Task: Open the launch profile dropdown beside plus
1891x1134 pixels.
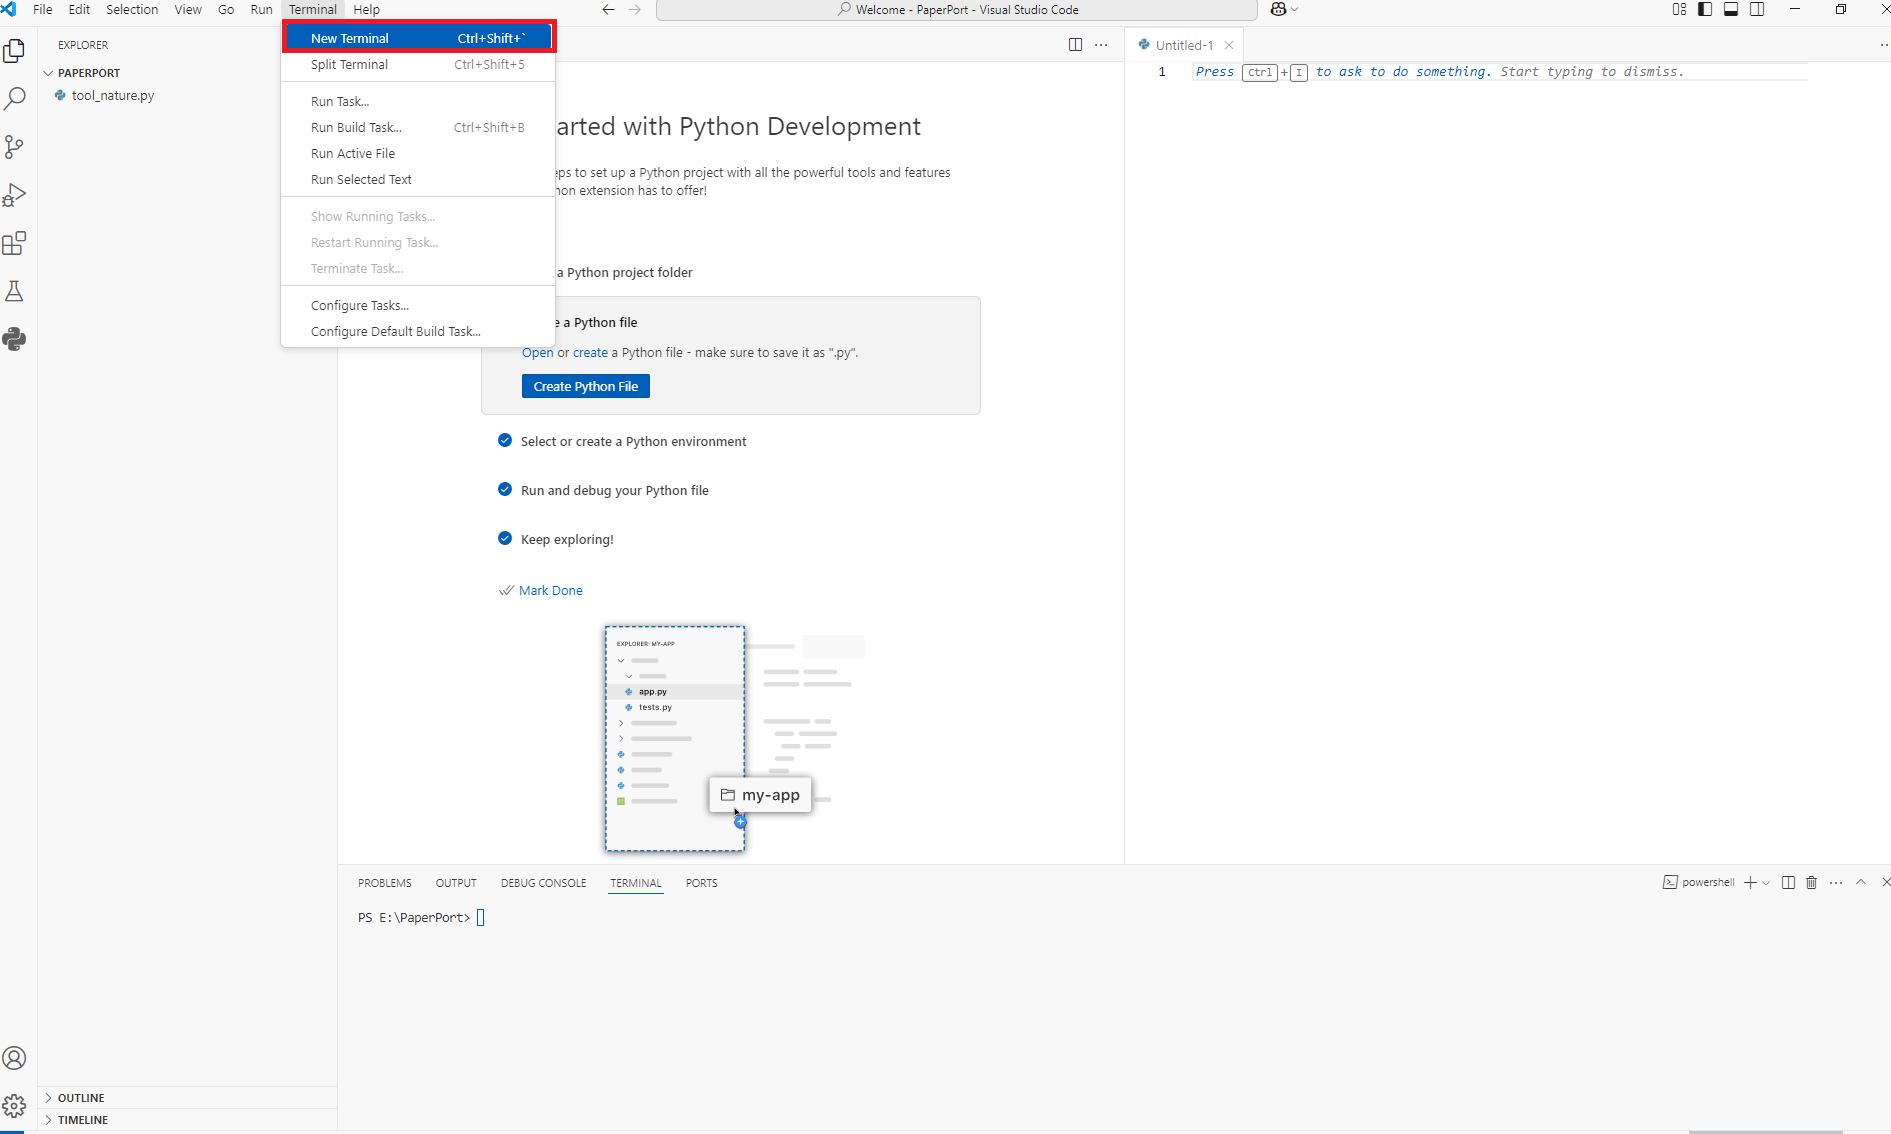Action: [x=1766, y=883]
